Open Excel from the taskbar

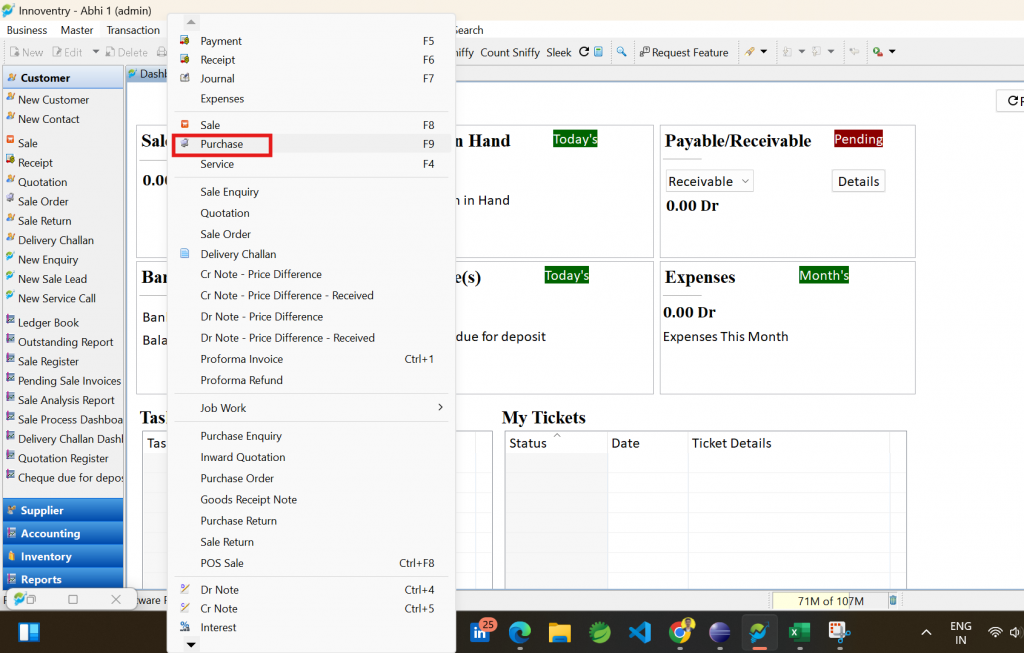[799, 632]
